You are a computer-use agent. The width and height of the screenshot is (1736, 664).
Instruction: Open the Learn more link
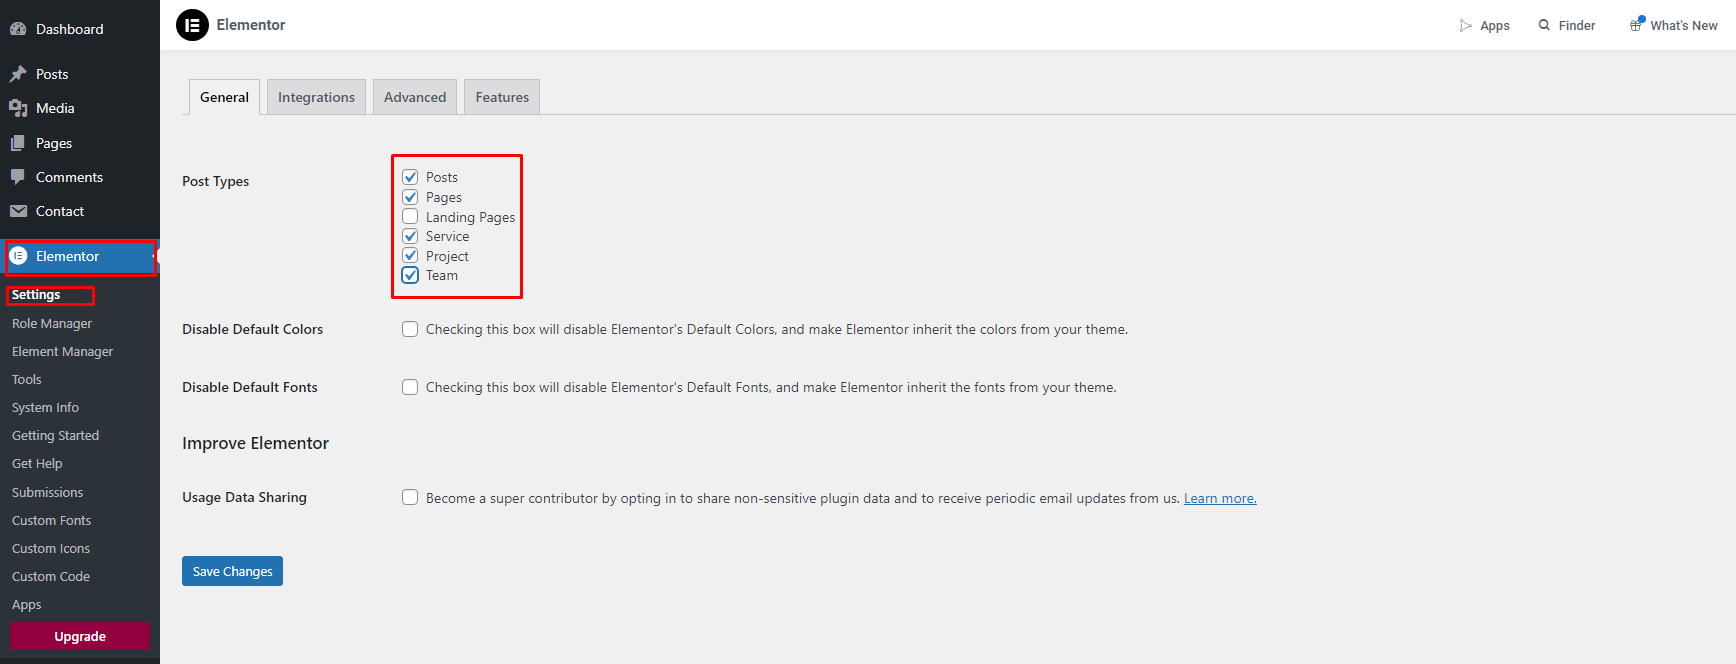pos(1220,498)
